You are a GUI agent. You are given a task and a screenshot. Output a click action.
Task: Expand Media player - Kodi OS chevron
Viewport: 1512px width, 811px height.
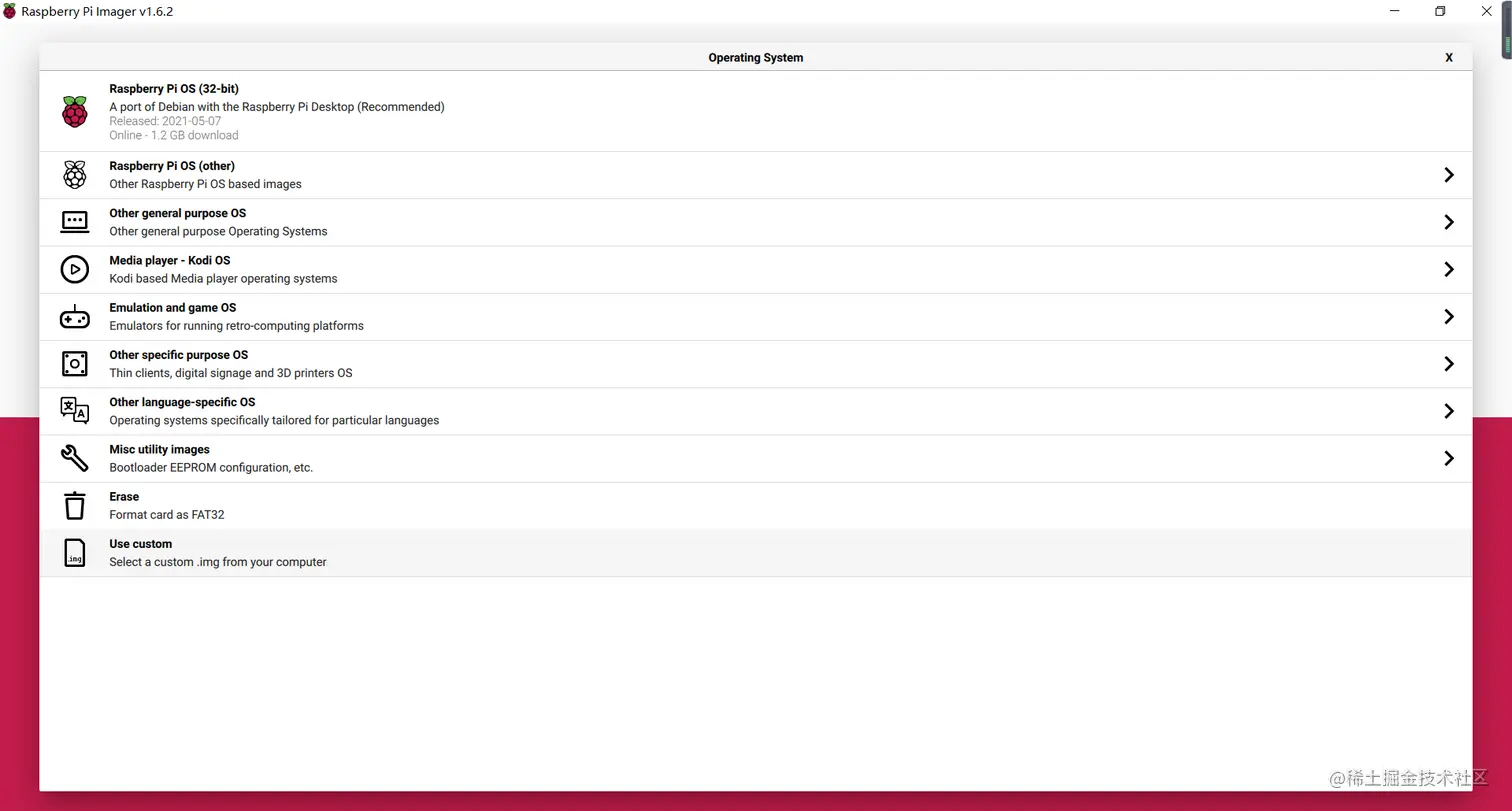[1448, 269]
